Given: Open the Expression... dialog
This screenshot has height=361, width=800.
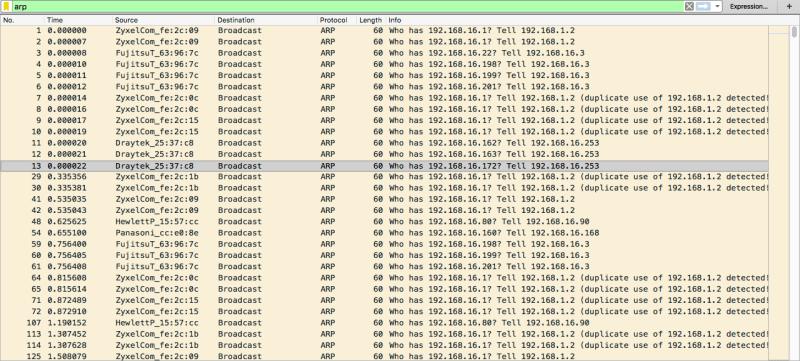Looking at the screenshot, I should [748, 7].
